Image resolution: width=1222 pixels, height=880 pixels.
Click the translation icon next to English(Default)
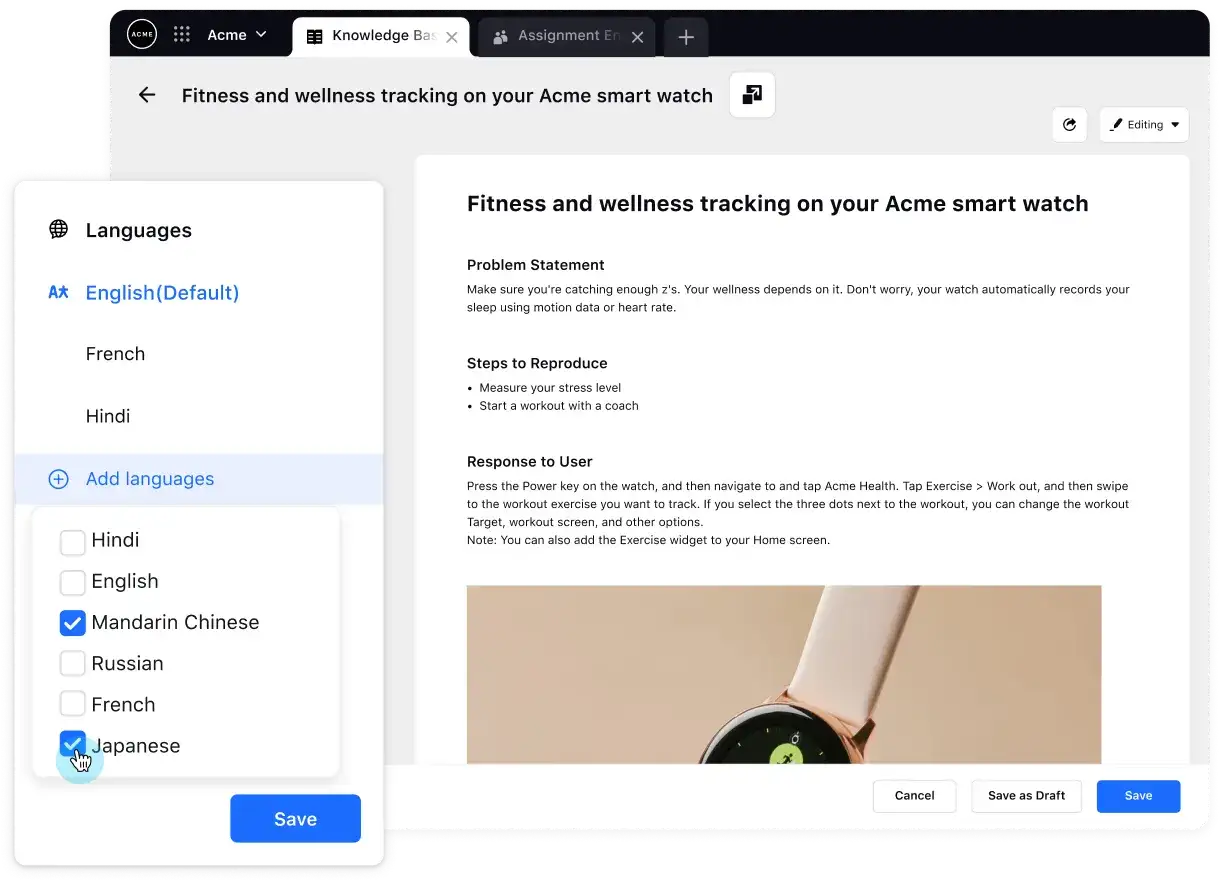tap(58, 292)
